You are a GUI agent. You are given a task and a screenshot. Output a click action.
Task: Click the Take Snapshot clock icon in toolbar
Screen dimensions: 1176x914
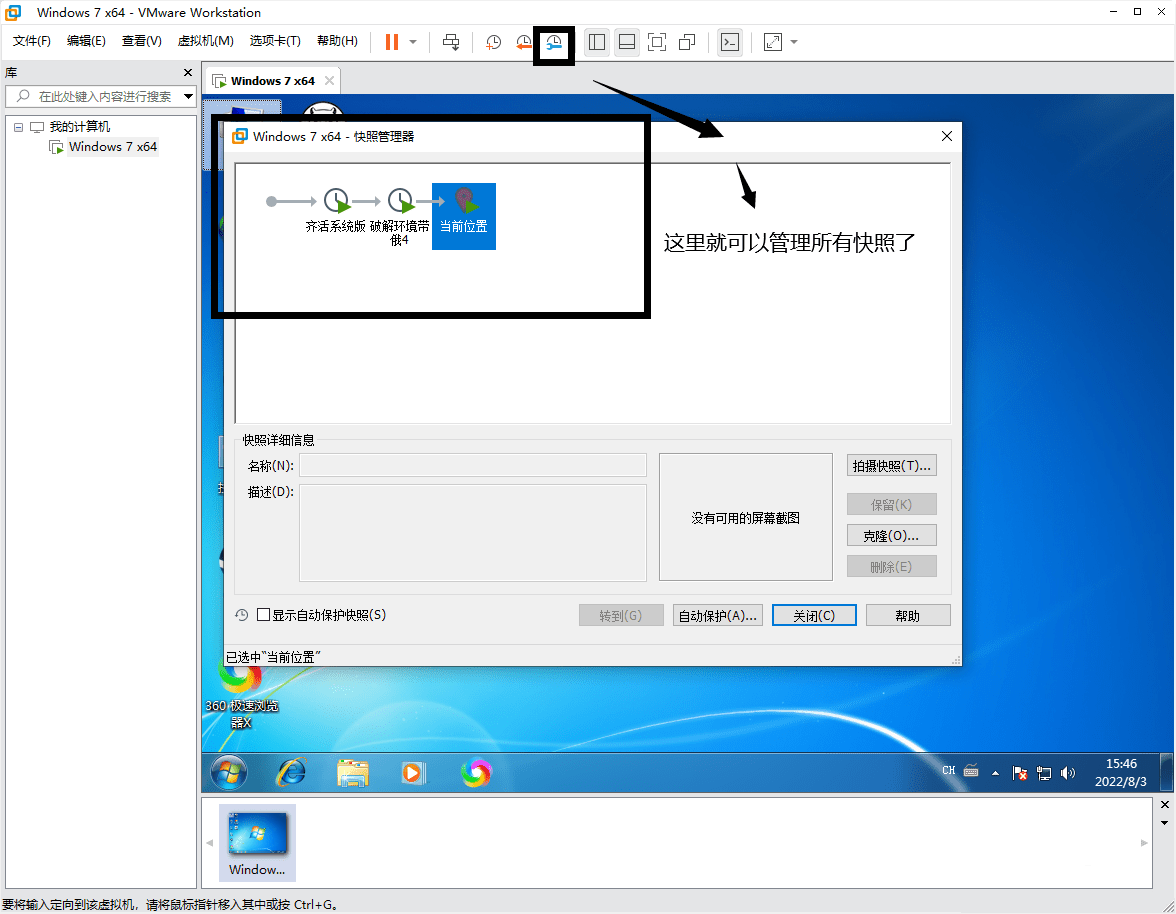[493, 42]
